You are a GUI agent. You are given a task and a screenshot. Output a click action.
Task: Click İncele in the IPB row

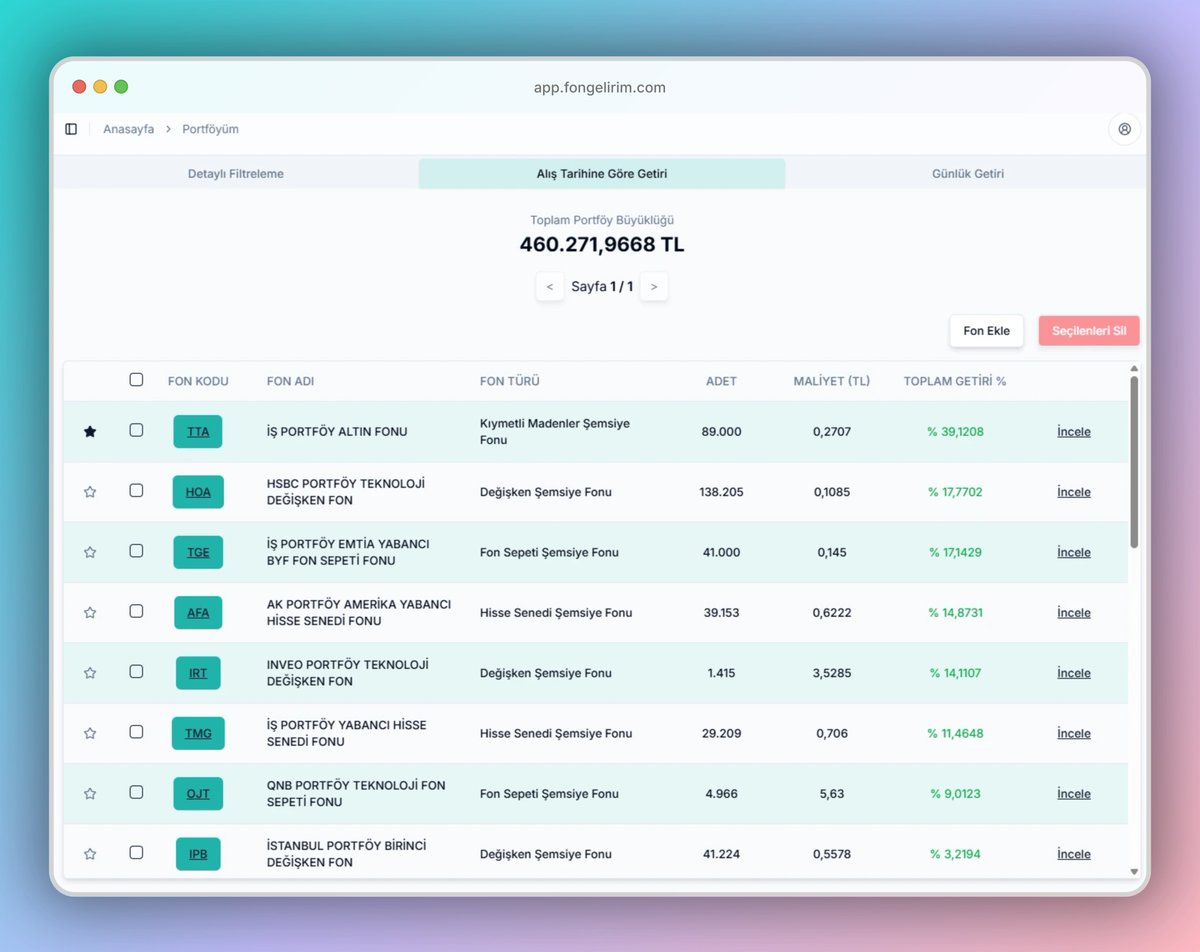coord(1074,854)
